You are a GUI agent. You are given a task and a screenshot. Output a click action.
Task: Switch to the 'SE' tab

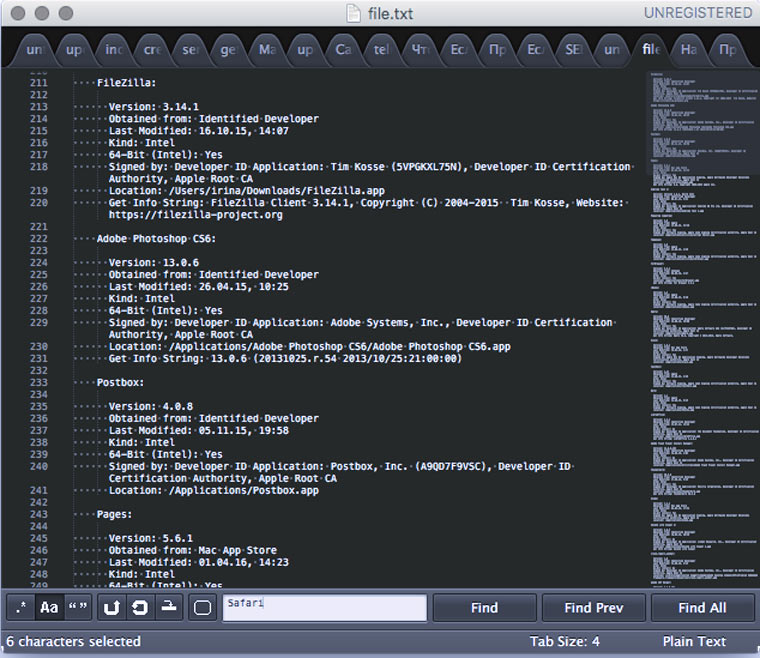click(573, 49)
